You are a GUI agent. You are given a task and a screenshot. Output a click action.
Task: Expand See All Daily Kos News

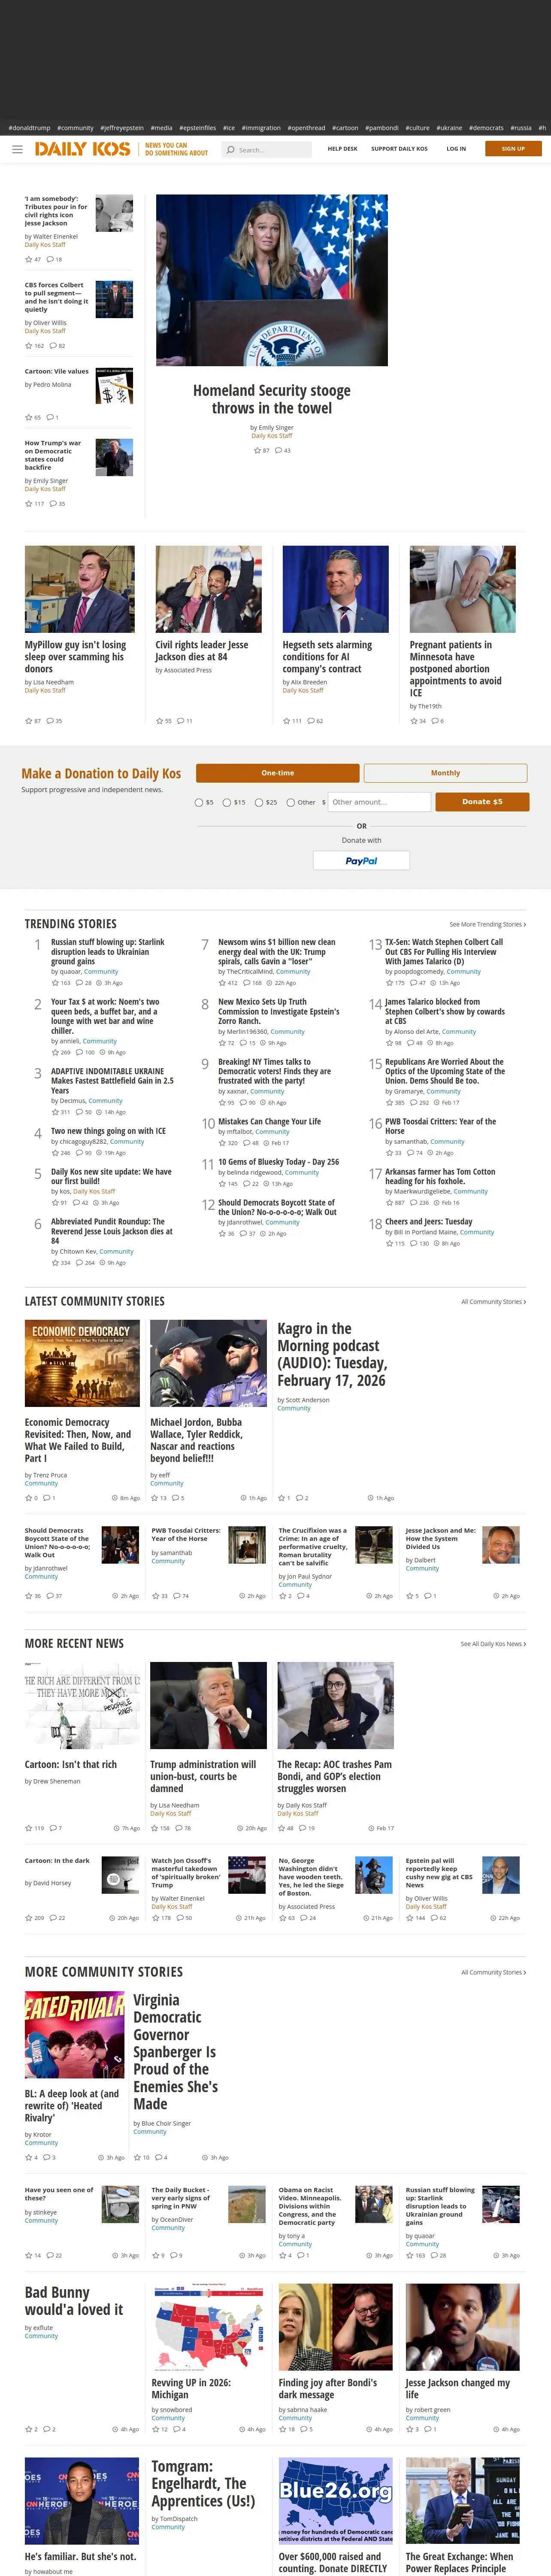point(493,1644)
